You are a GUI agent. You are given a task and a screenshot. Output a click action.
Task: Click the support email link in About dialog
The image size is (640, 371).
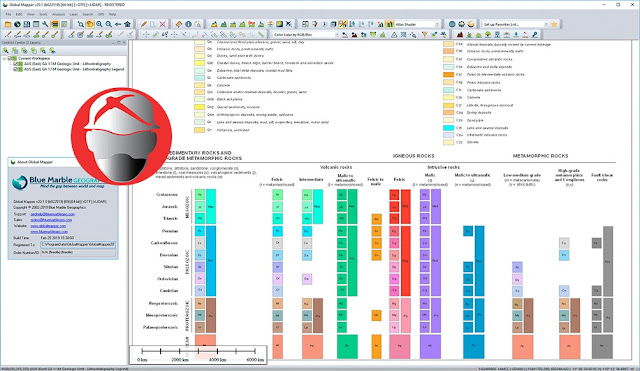point(52,214)
